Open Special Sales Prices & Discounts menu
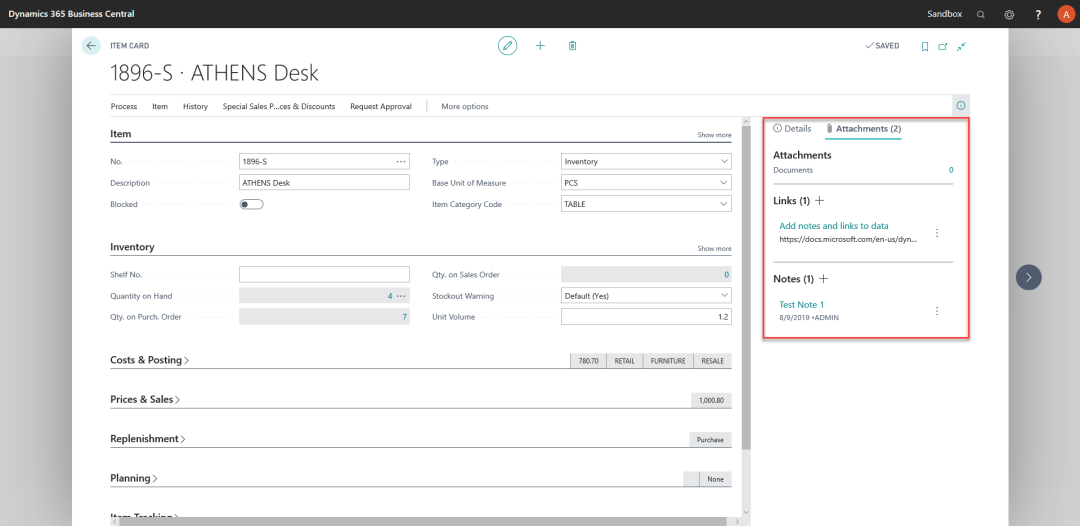 coord(279,107)
